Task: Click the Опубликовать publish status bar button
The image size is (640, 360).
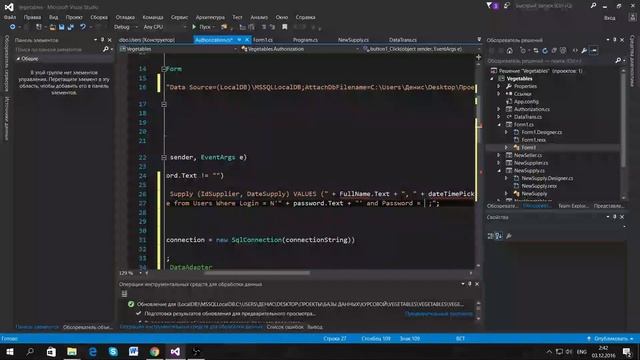Action: pos(610,338)
